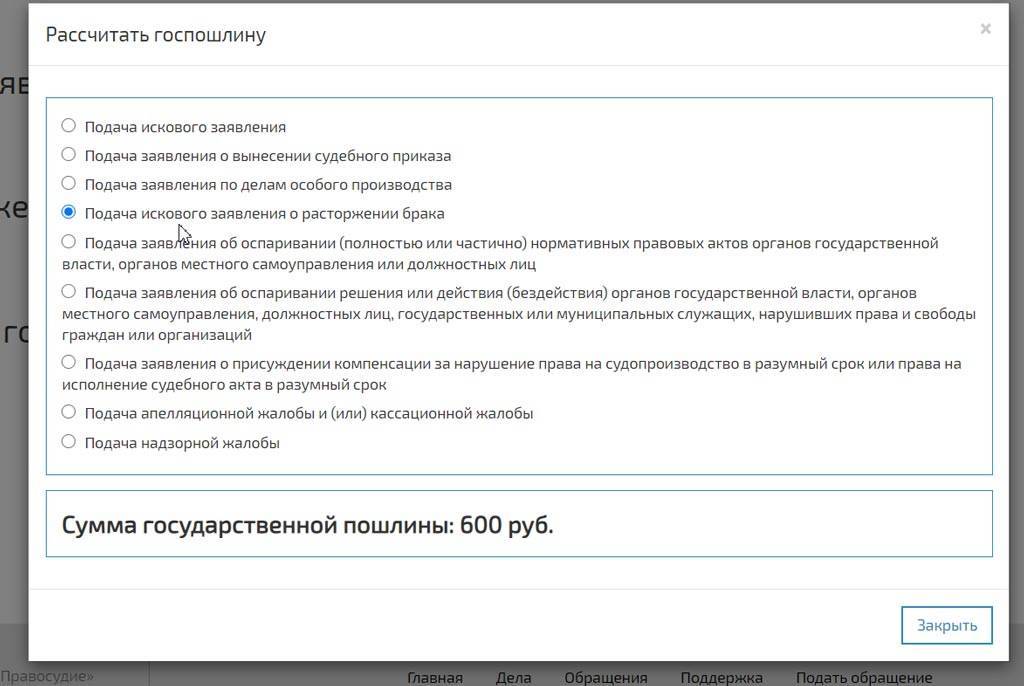The width and height of the screenshot is (1024, 686).
Task: Click the 'Рассчитать госпошлину' dialog title
Action: [x=156, y=35]
